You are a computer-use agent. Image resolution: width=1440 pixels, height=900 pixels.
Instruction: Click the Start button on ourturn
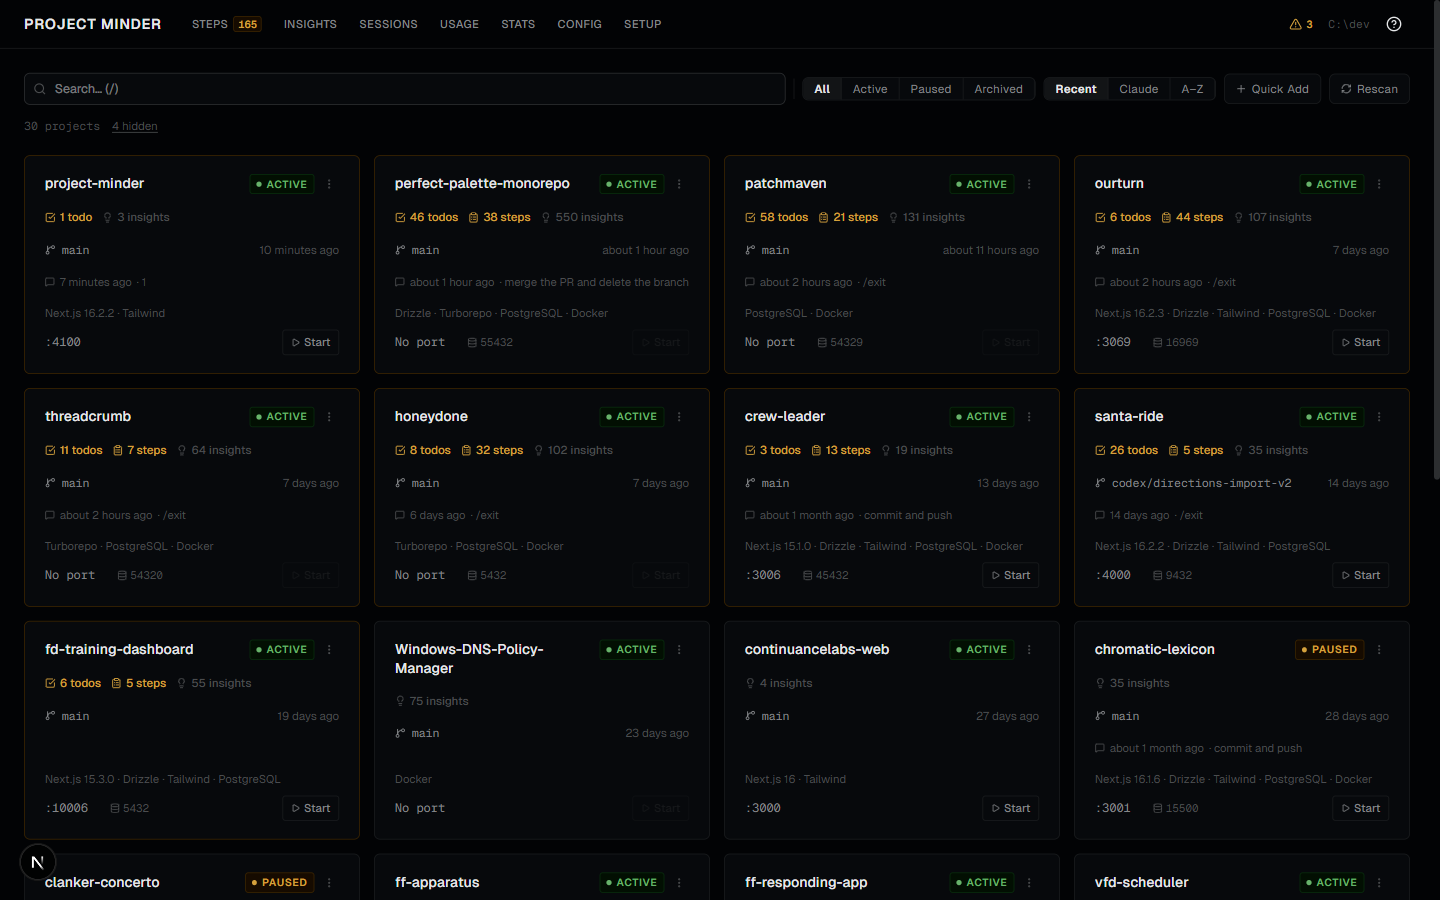coord(1360,341)
